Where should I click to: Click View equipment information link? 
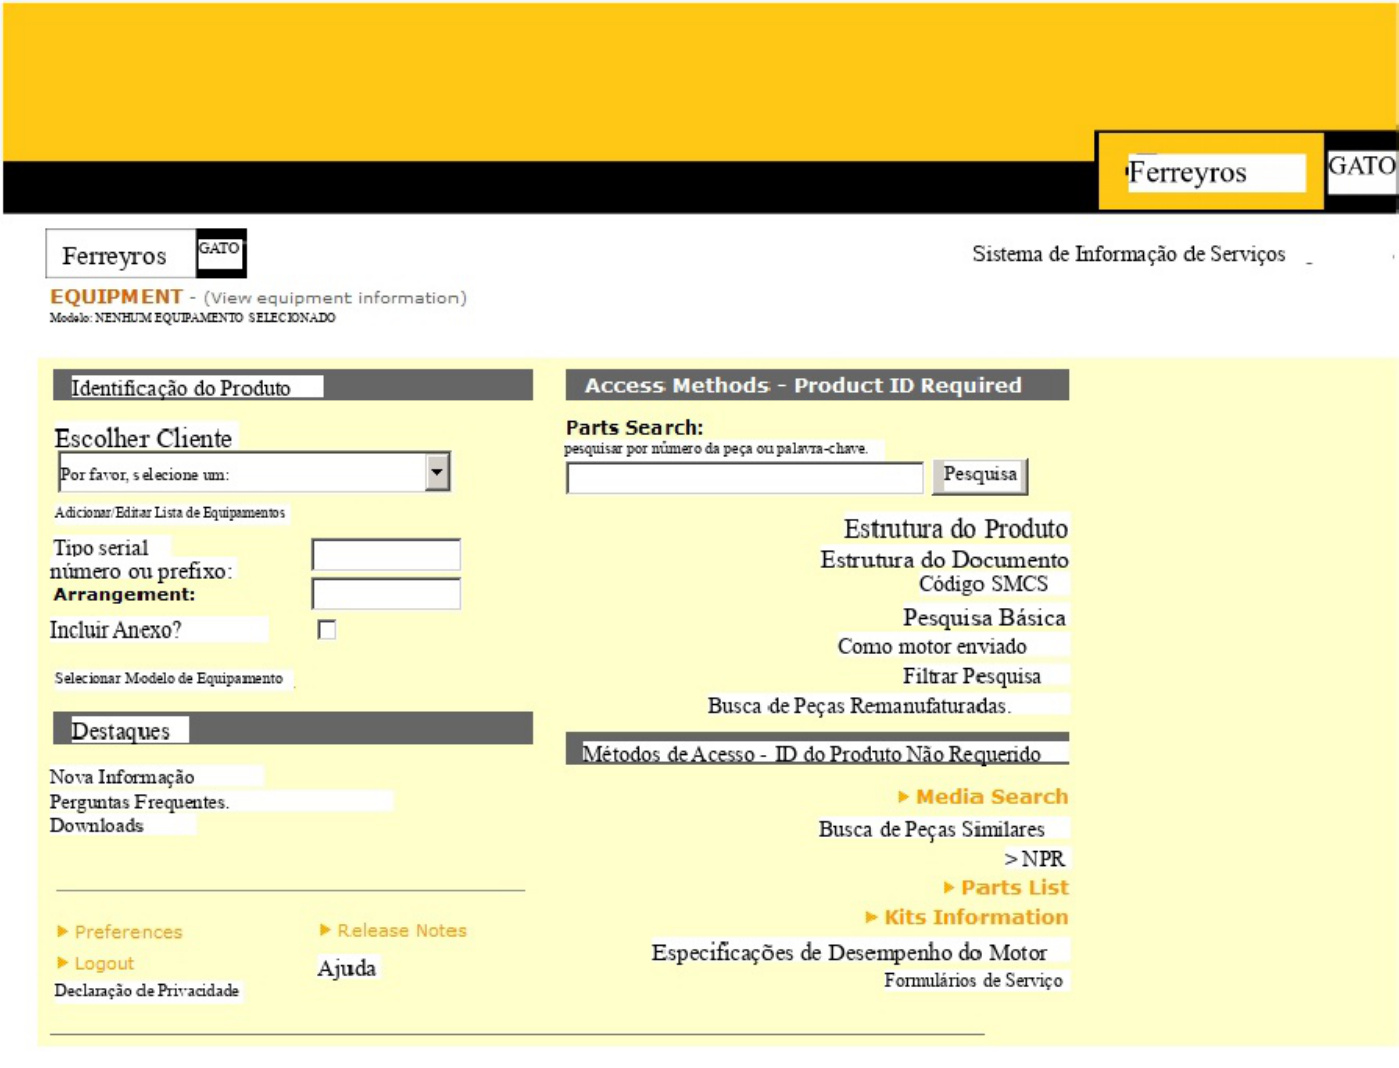335,298
